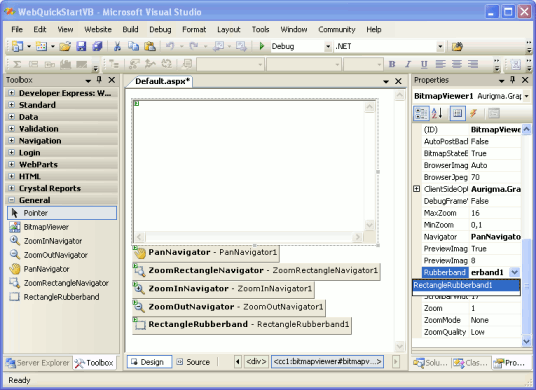This screenshot has height=390, width=536.
Task: Click the Copy toolbar icon
Action: 133,46
